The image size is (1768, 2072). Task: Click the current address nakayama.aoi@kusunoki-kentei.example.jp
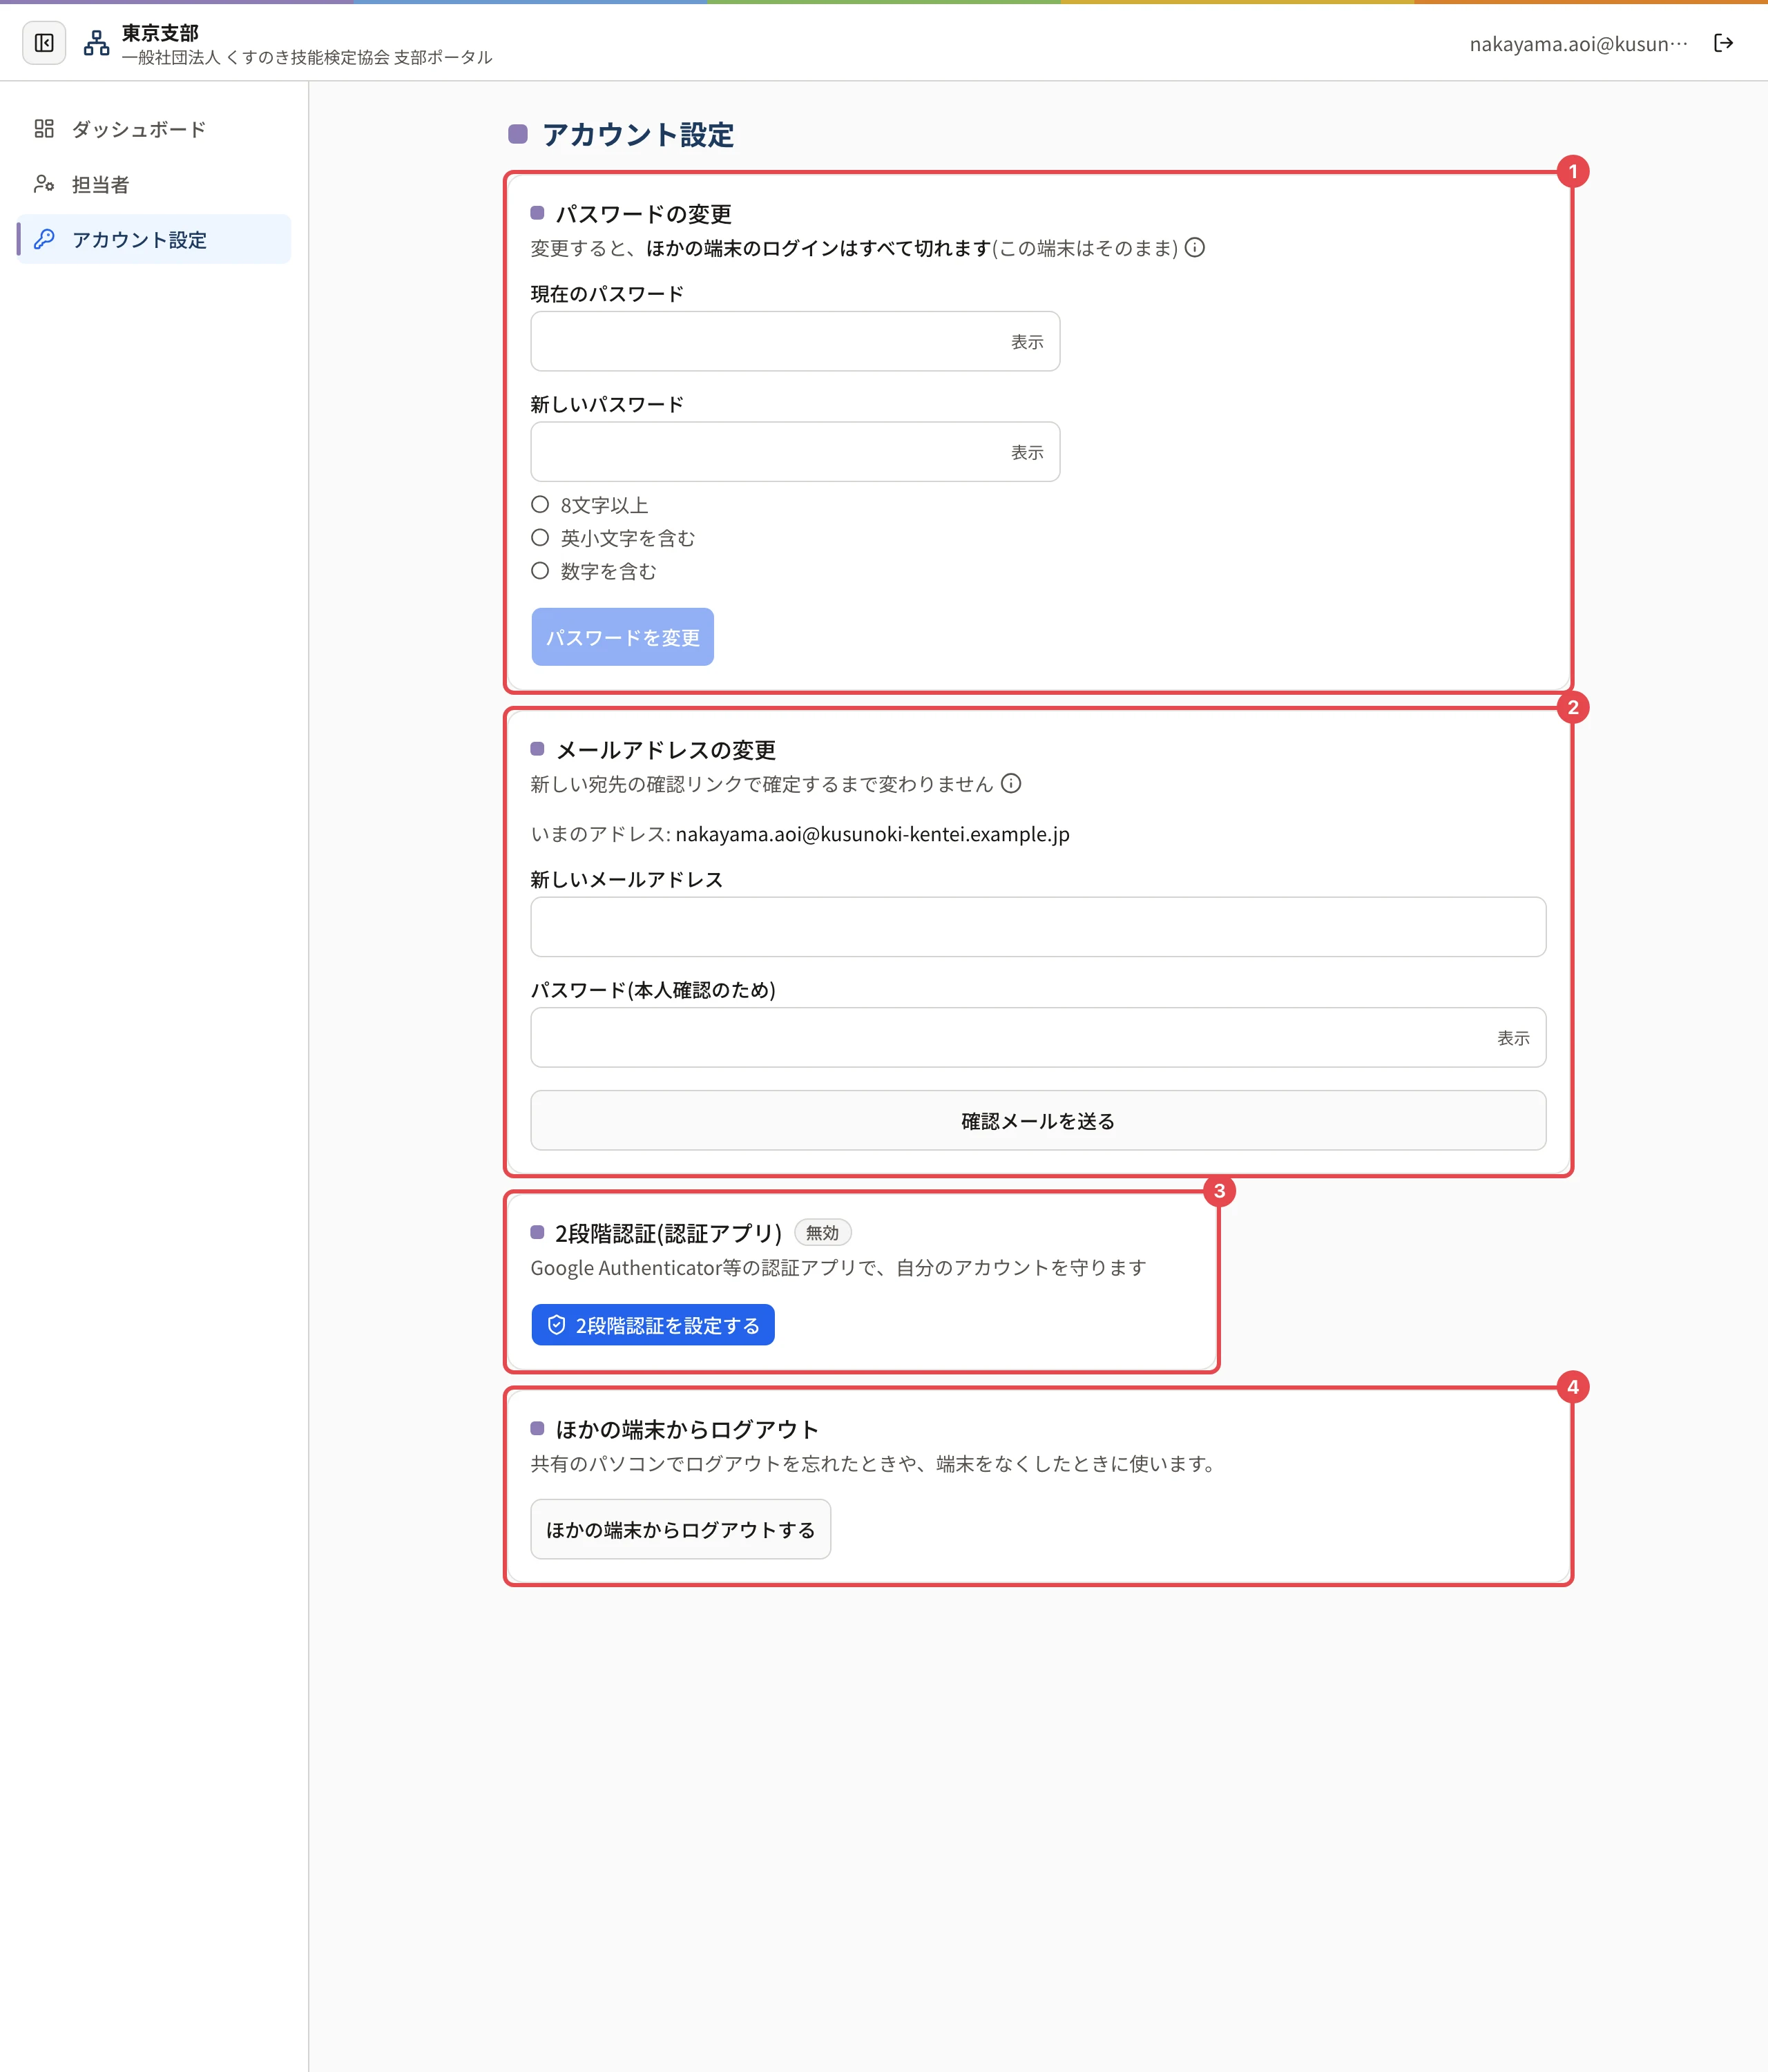pos(872,834)
